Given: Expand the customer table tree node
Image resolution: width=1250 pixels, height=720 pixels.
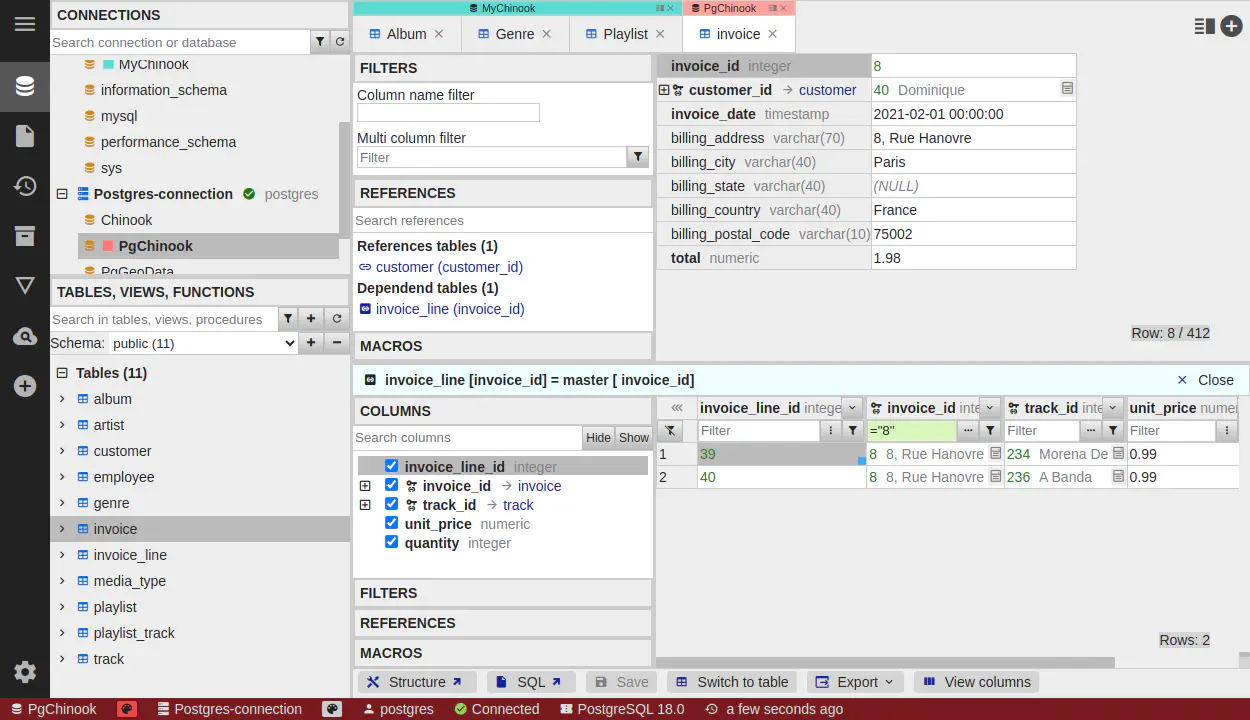Looking at the screenshot, I should pos(62,451).
